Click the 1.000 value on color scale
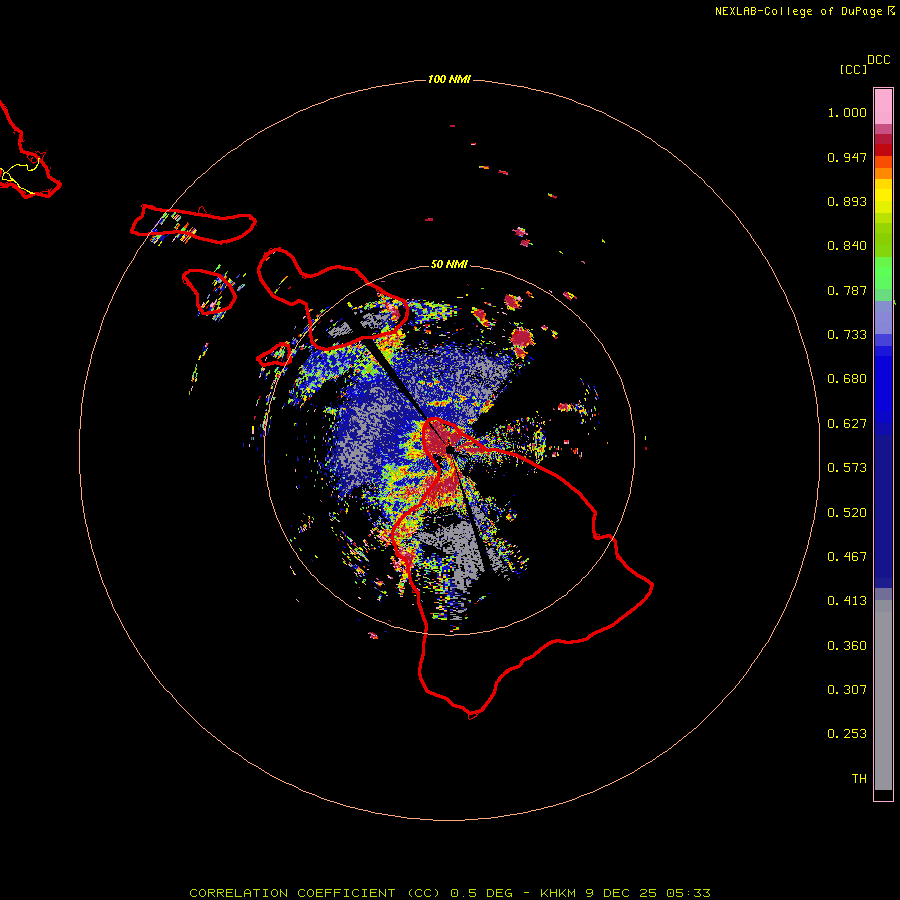 847,112
